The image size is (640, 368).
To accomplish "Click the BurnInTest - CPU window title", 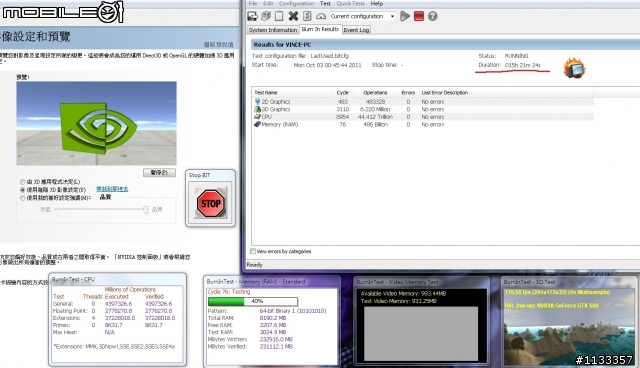I will click(x=73, y=279).
